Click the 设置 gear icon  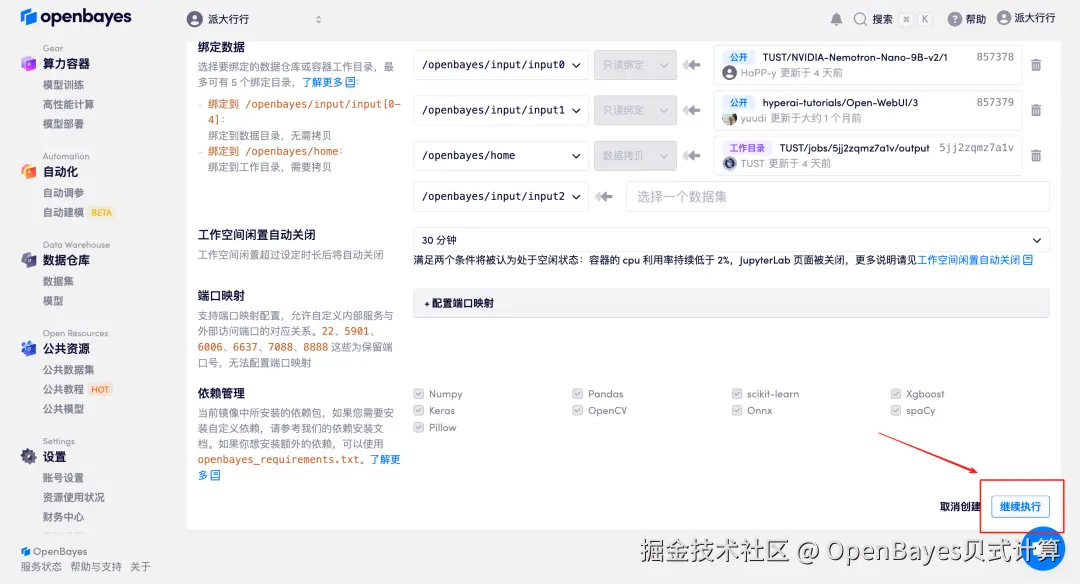coord(28,456)
